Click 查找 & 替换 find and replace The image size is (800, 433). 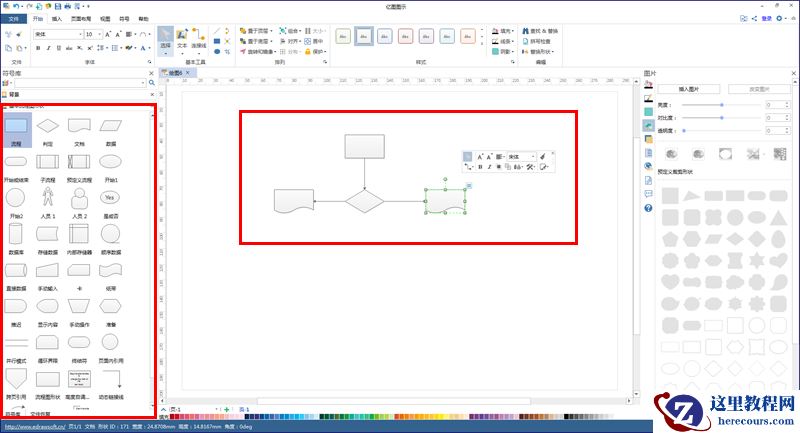point(540,31)
